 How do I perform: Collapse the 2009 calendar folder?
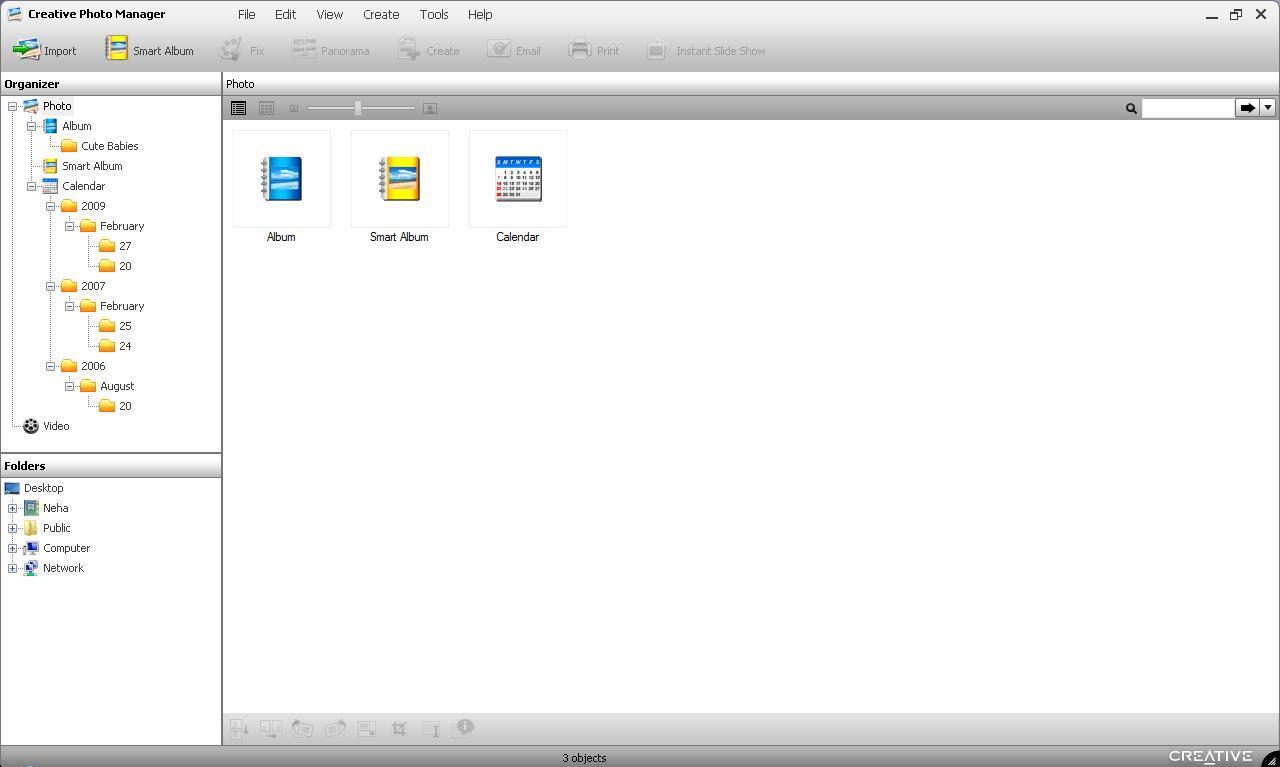point(50,206)
